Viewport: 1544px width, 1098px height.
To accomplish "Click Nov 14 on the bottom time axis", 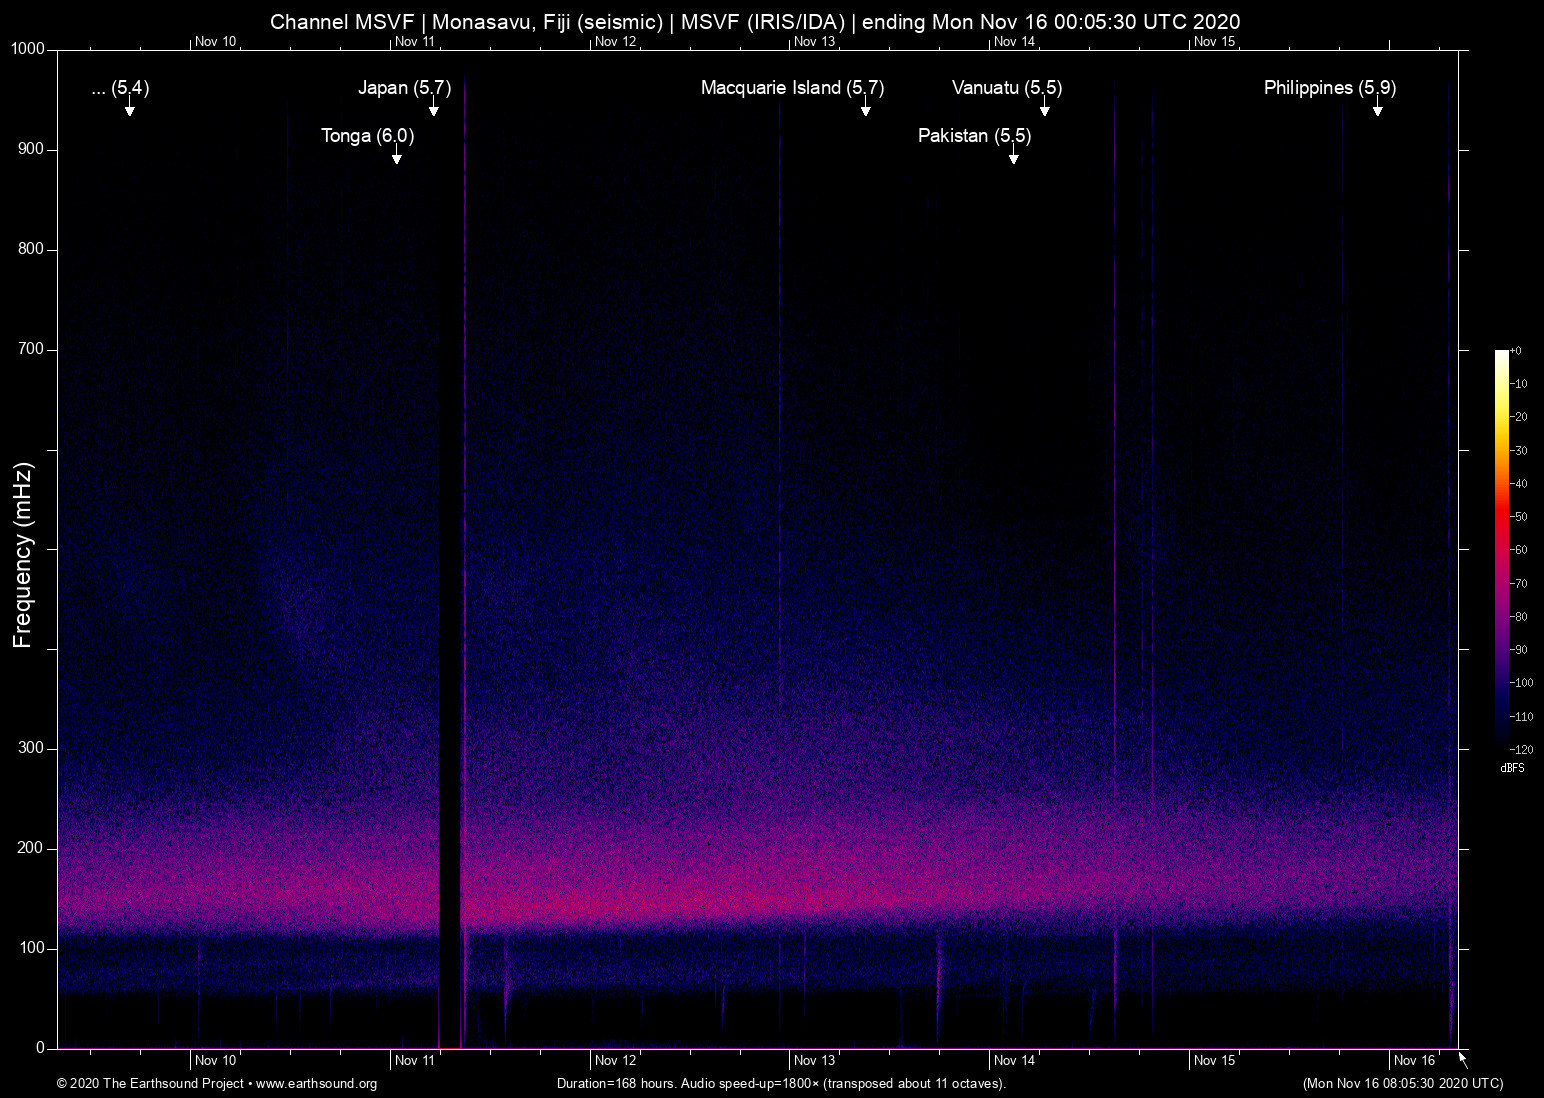I will coord(1014,1061).
